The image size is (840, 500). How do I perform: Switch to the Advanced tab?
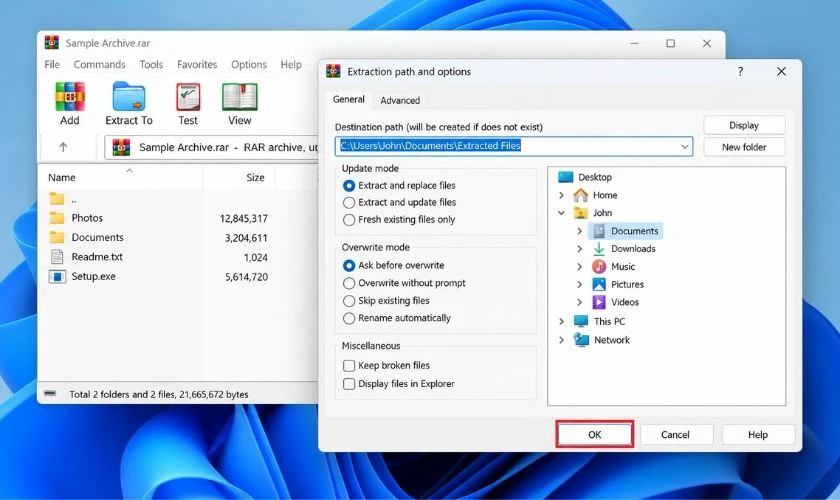coord(400,100)
